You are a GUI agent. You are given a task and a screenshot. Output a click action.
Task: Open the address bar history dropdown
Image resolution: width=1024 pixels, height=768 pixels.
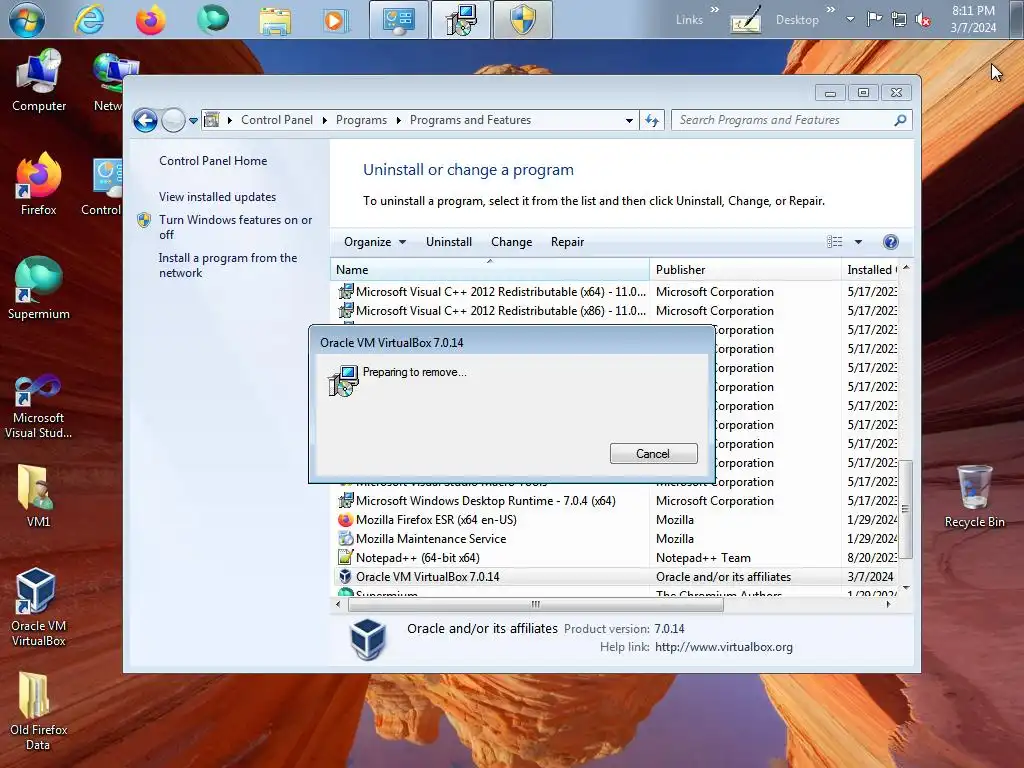[x=629, y=121]
